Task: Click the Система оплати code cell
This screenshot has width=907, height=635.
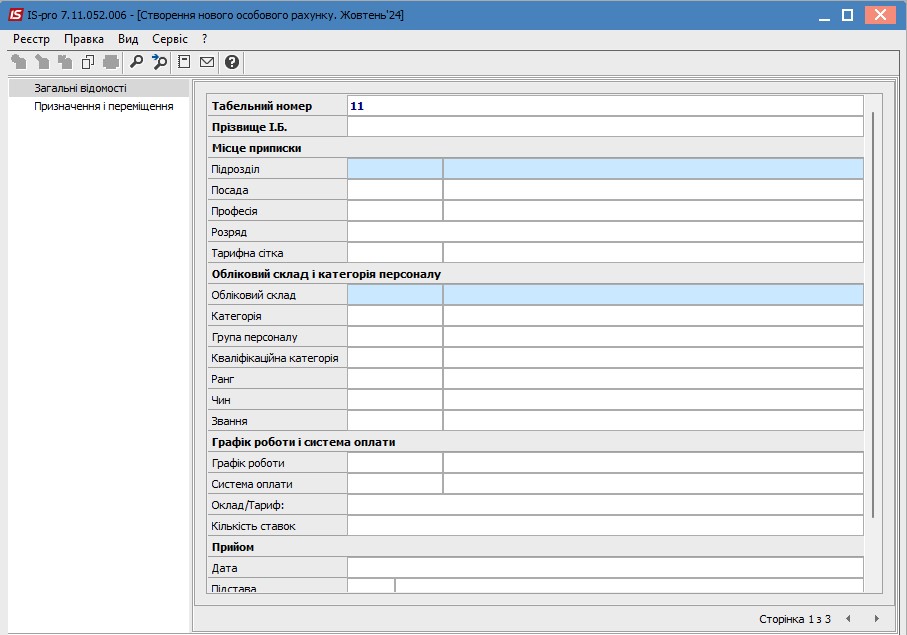Action: pos(395,484)
